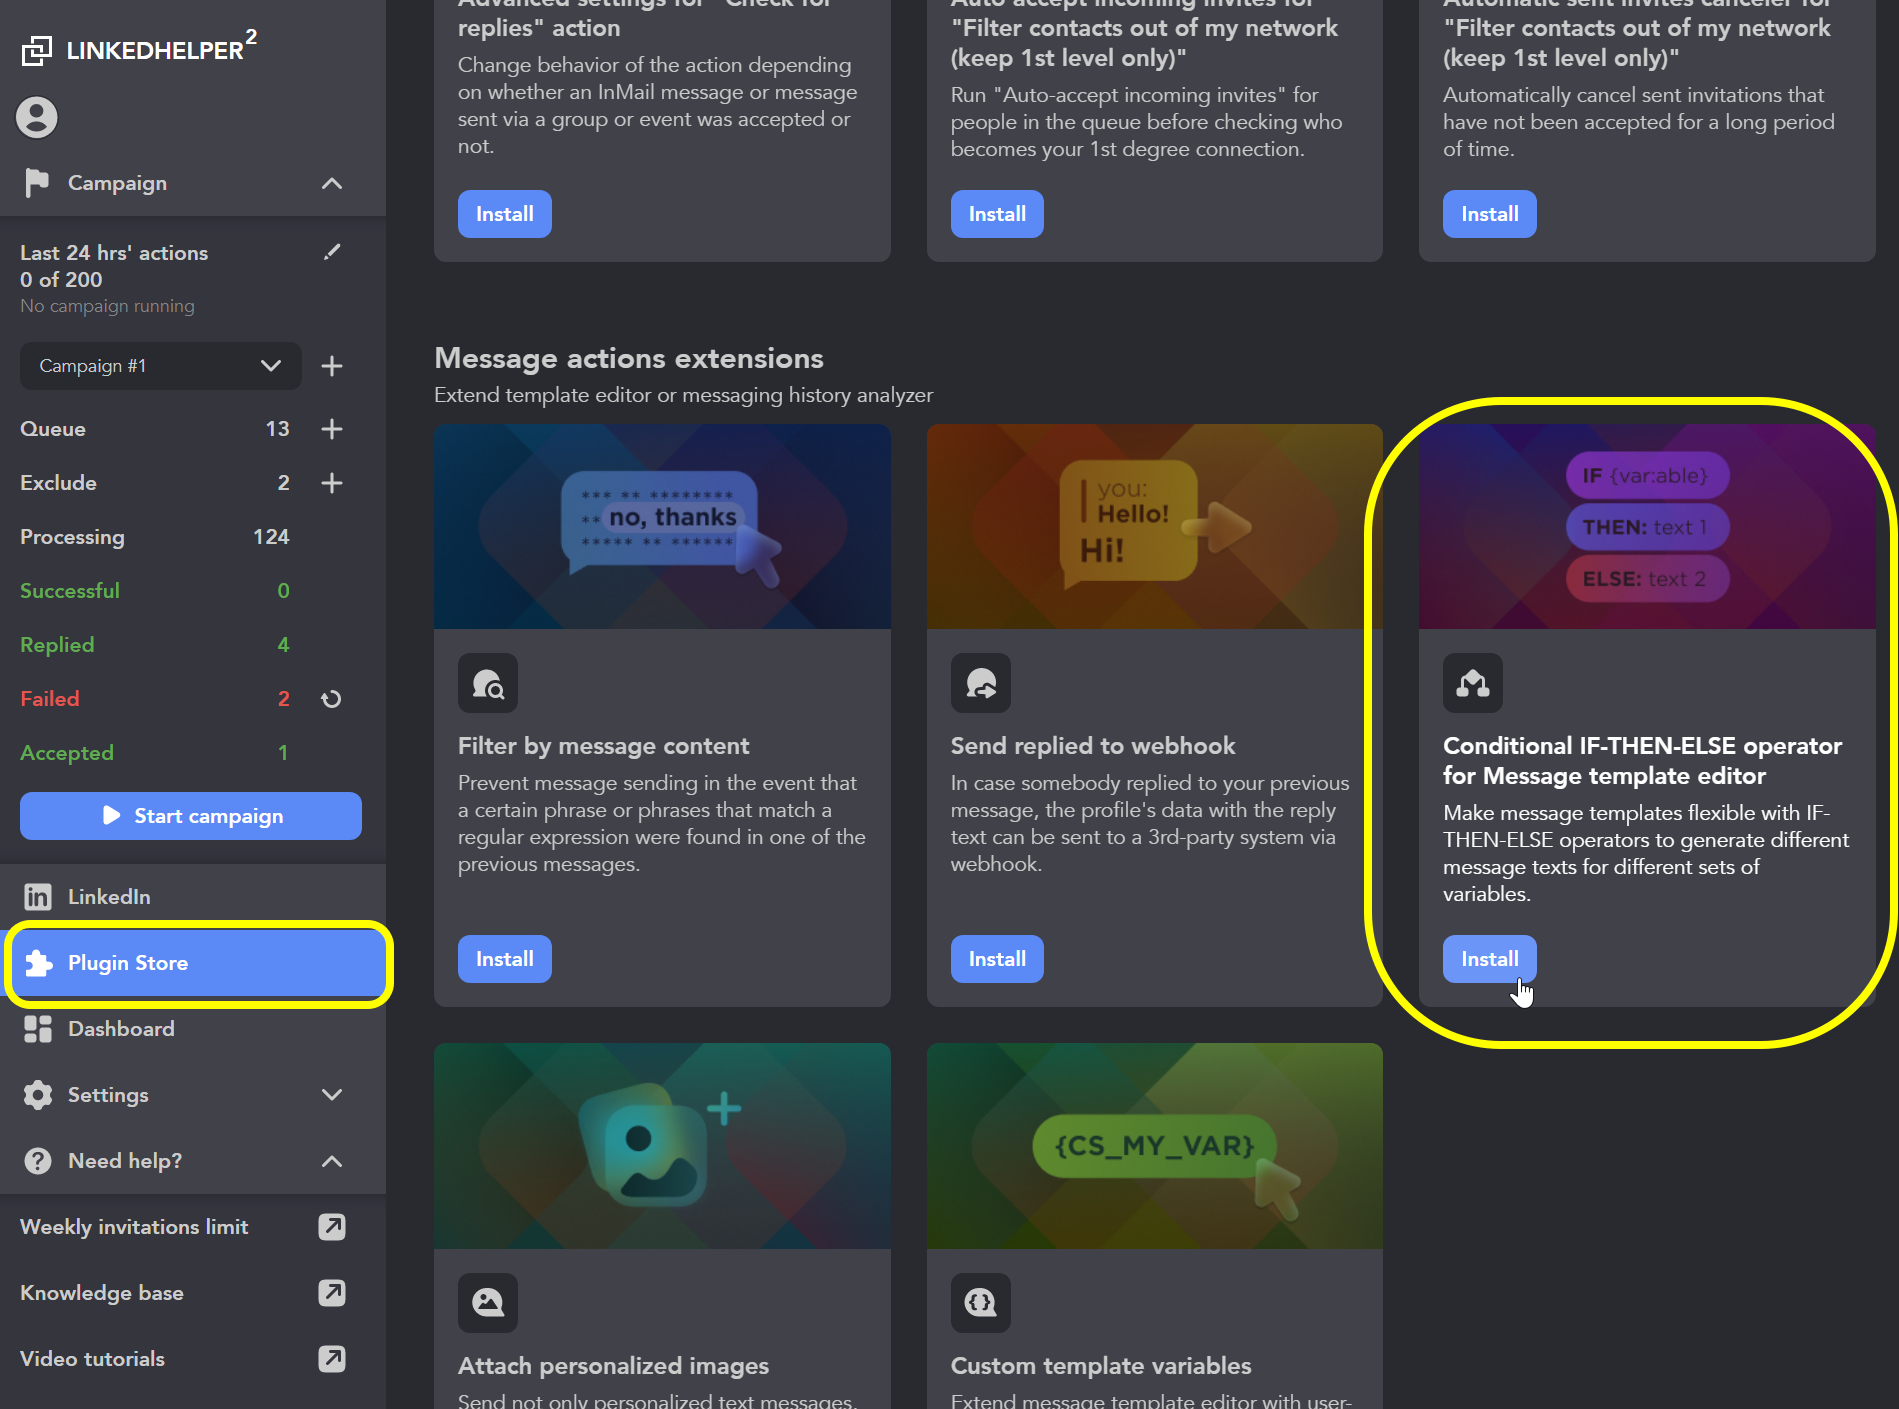Click the Need help question mark icon

pos(38,1161)
